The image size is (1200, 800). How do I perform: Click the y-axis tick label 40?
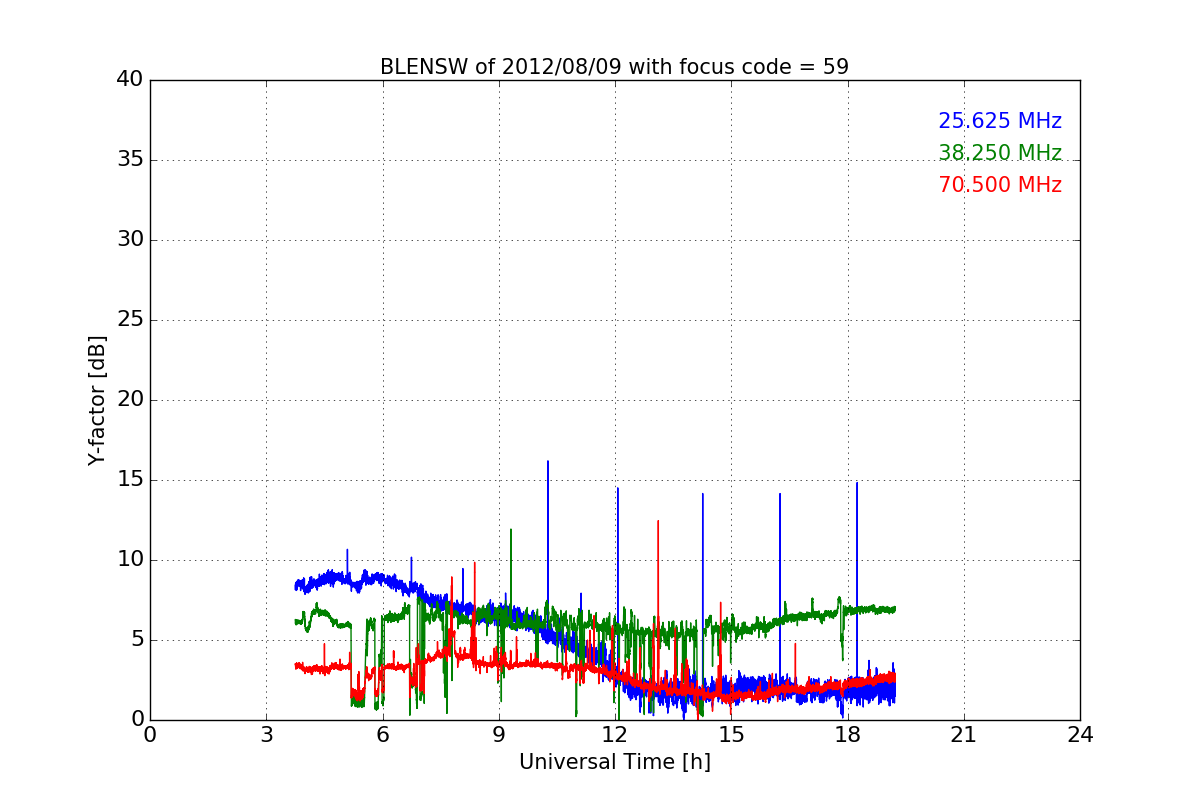130,80
